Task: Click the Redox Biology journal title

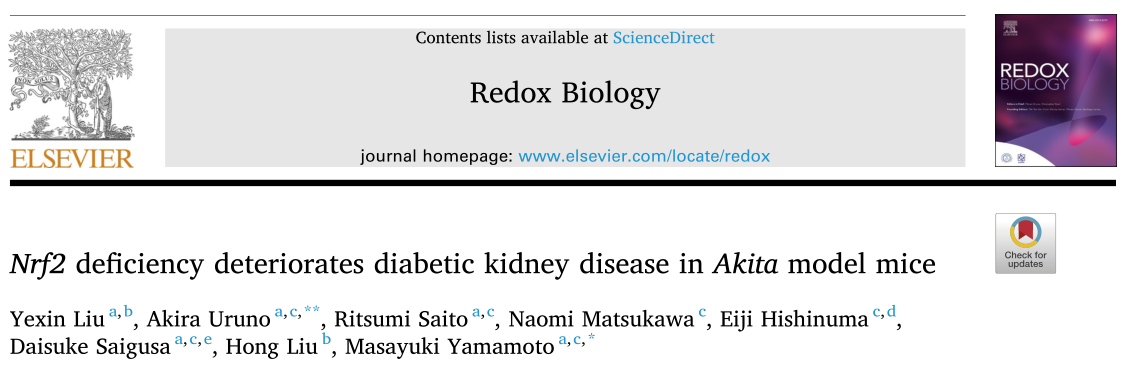Action: pos(565,93)
